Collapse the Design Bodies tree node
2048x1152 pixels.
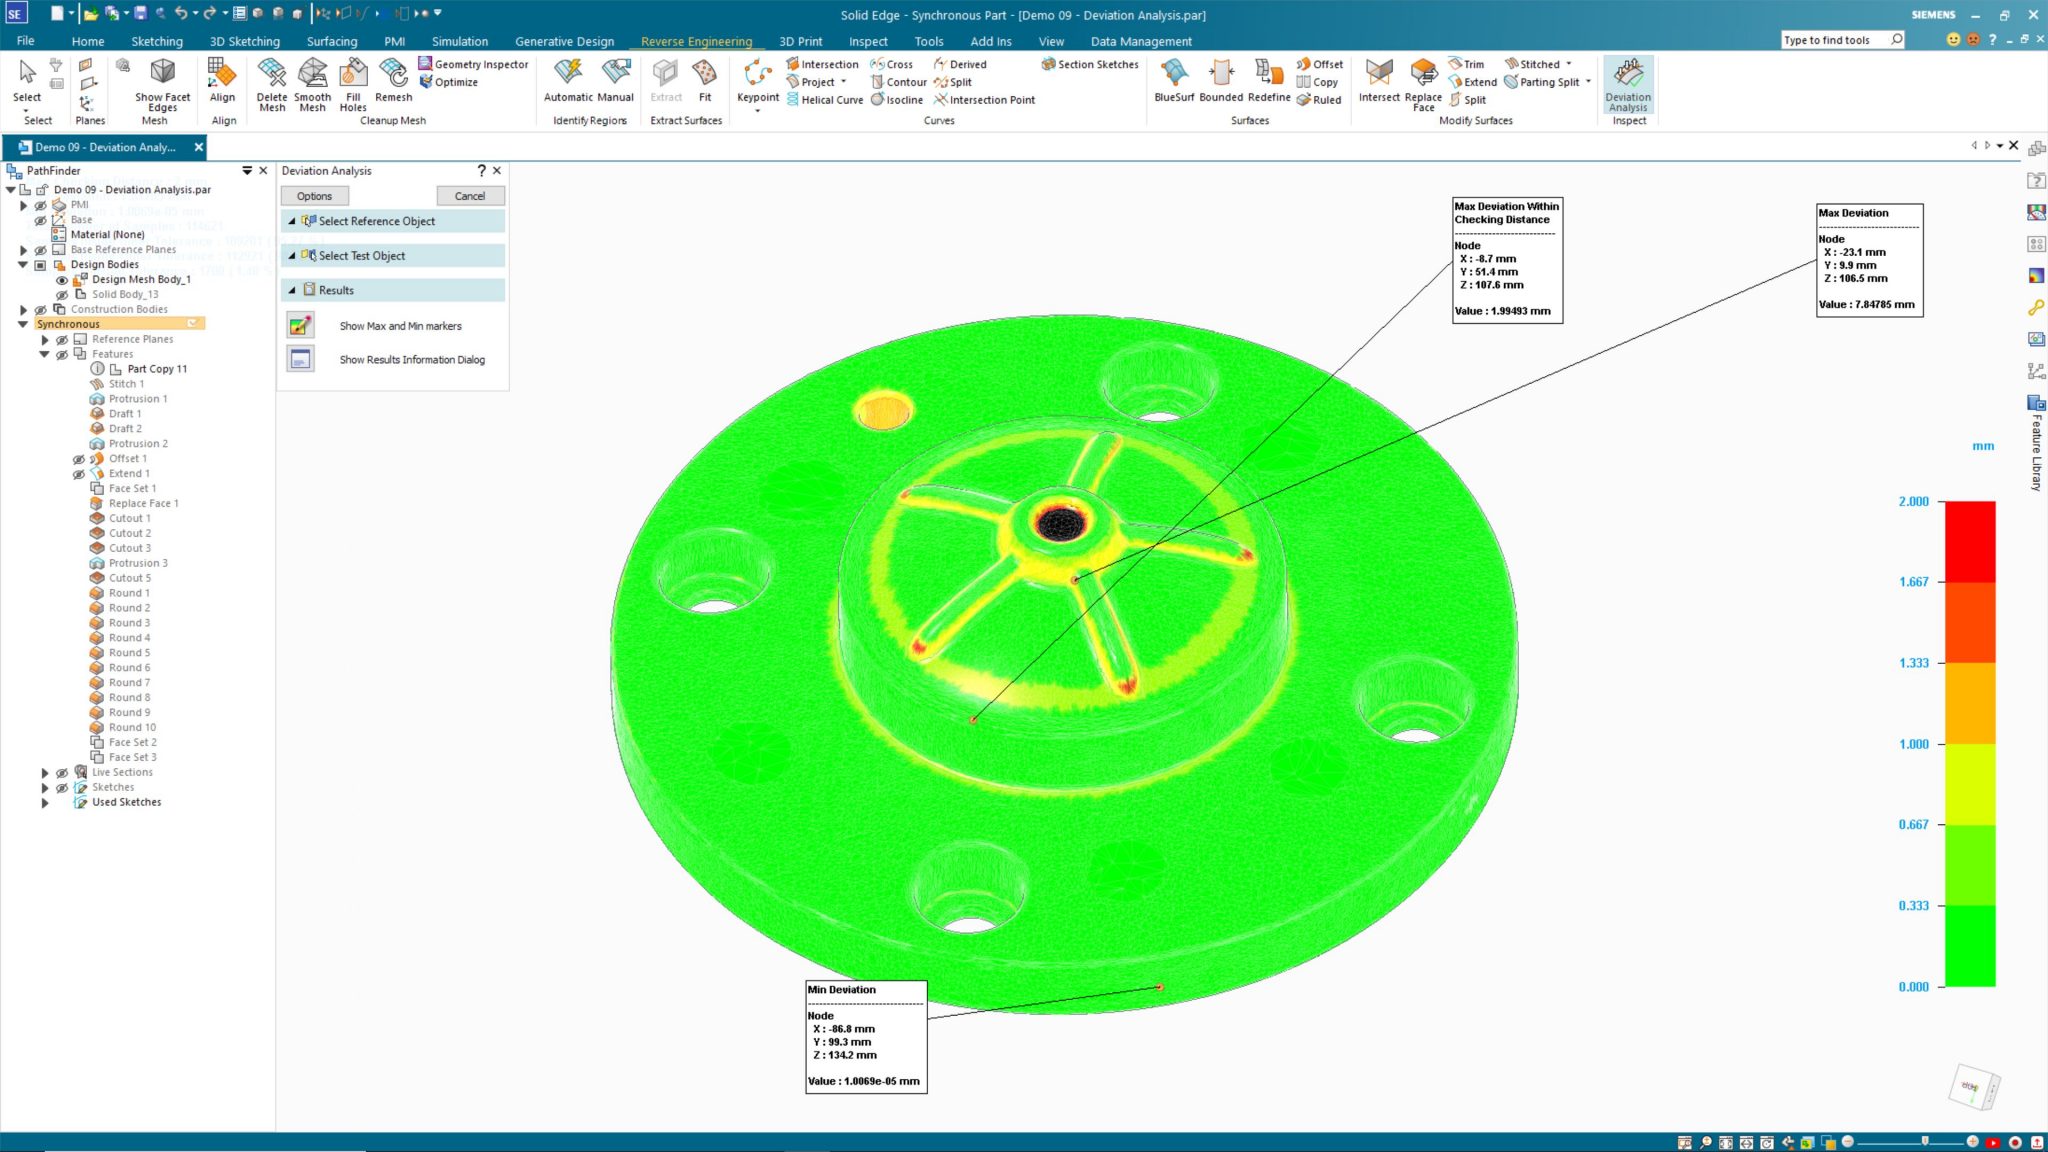[23, 265]
